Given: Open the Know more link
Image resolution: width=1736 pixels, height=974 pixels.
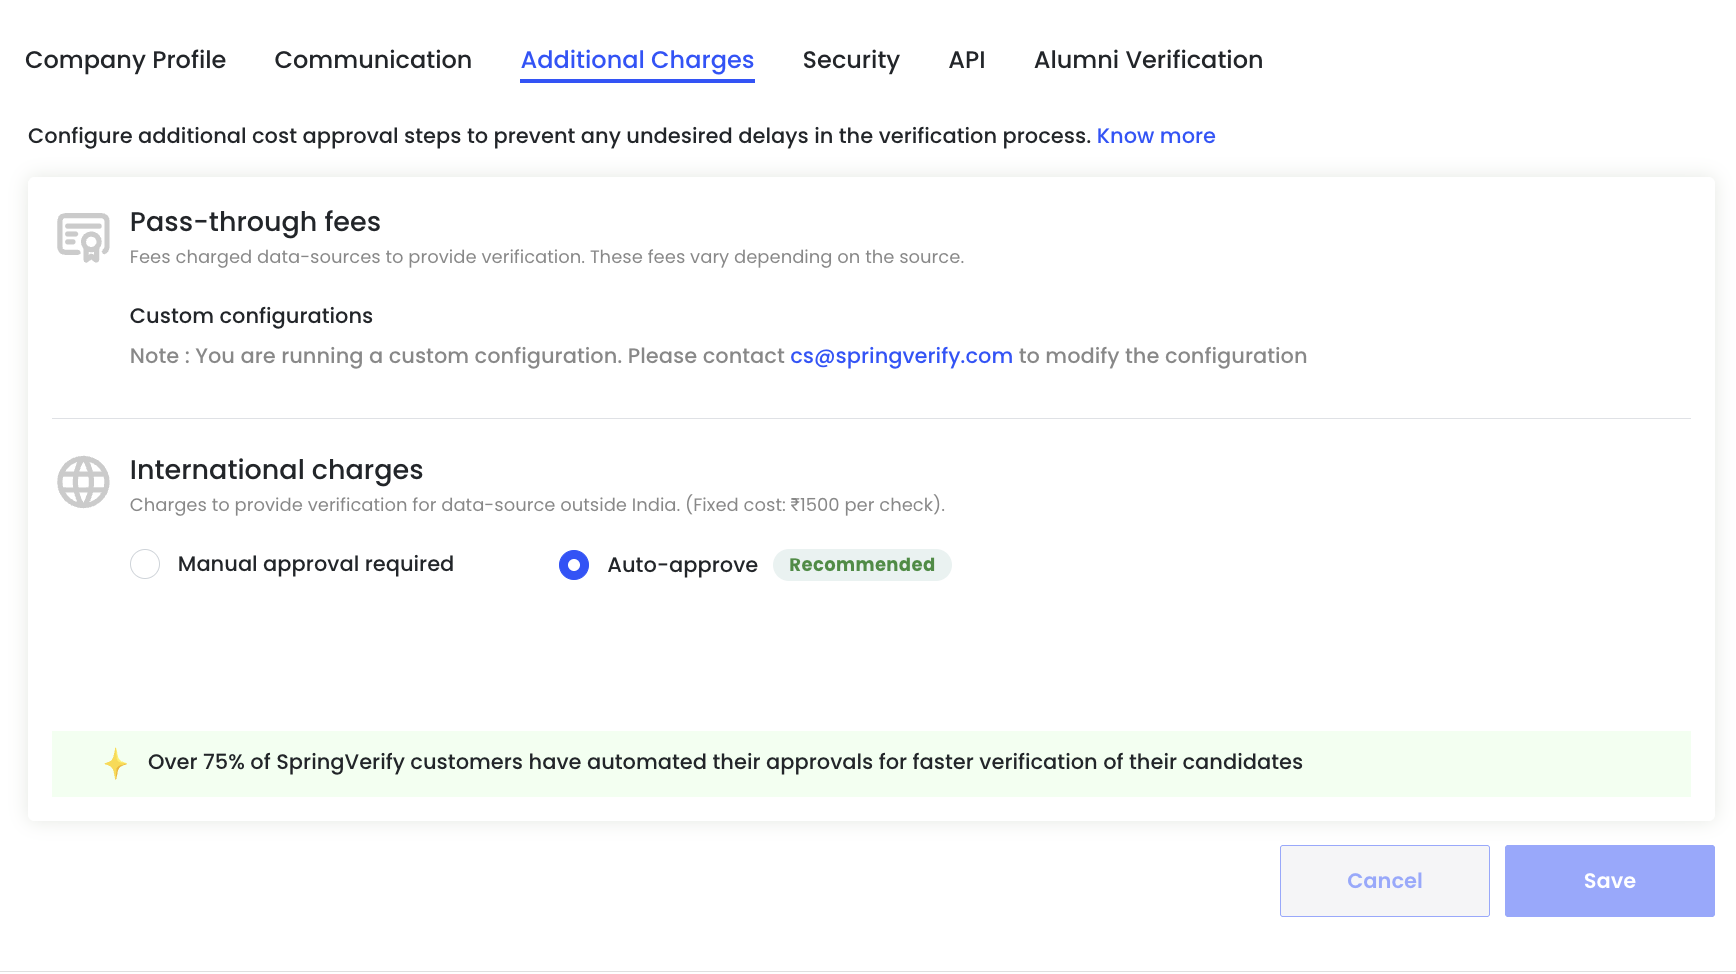Looking at the screenshot, I should coord(1155,136).
